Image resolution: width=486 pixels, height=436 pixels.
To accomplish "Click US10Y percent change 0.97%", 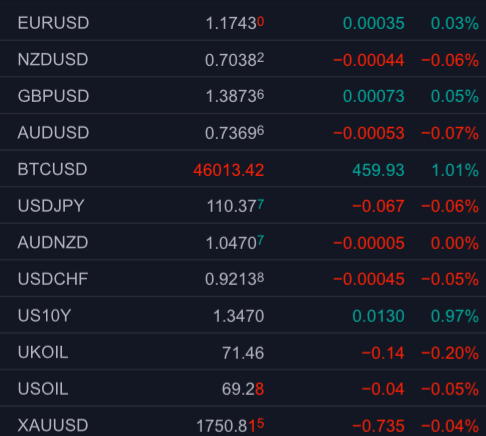I will 455,316.
